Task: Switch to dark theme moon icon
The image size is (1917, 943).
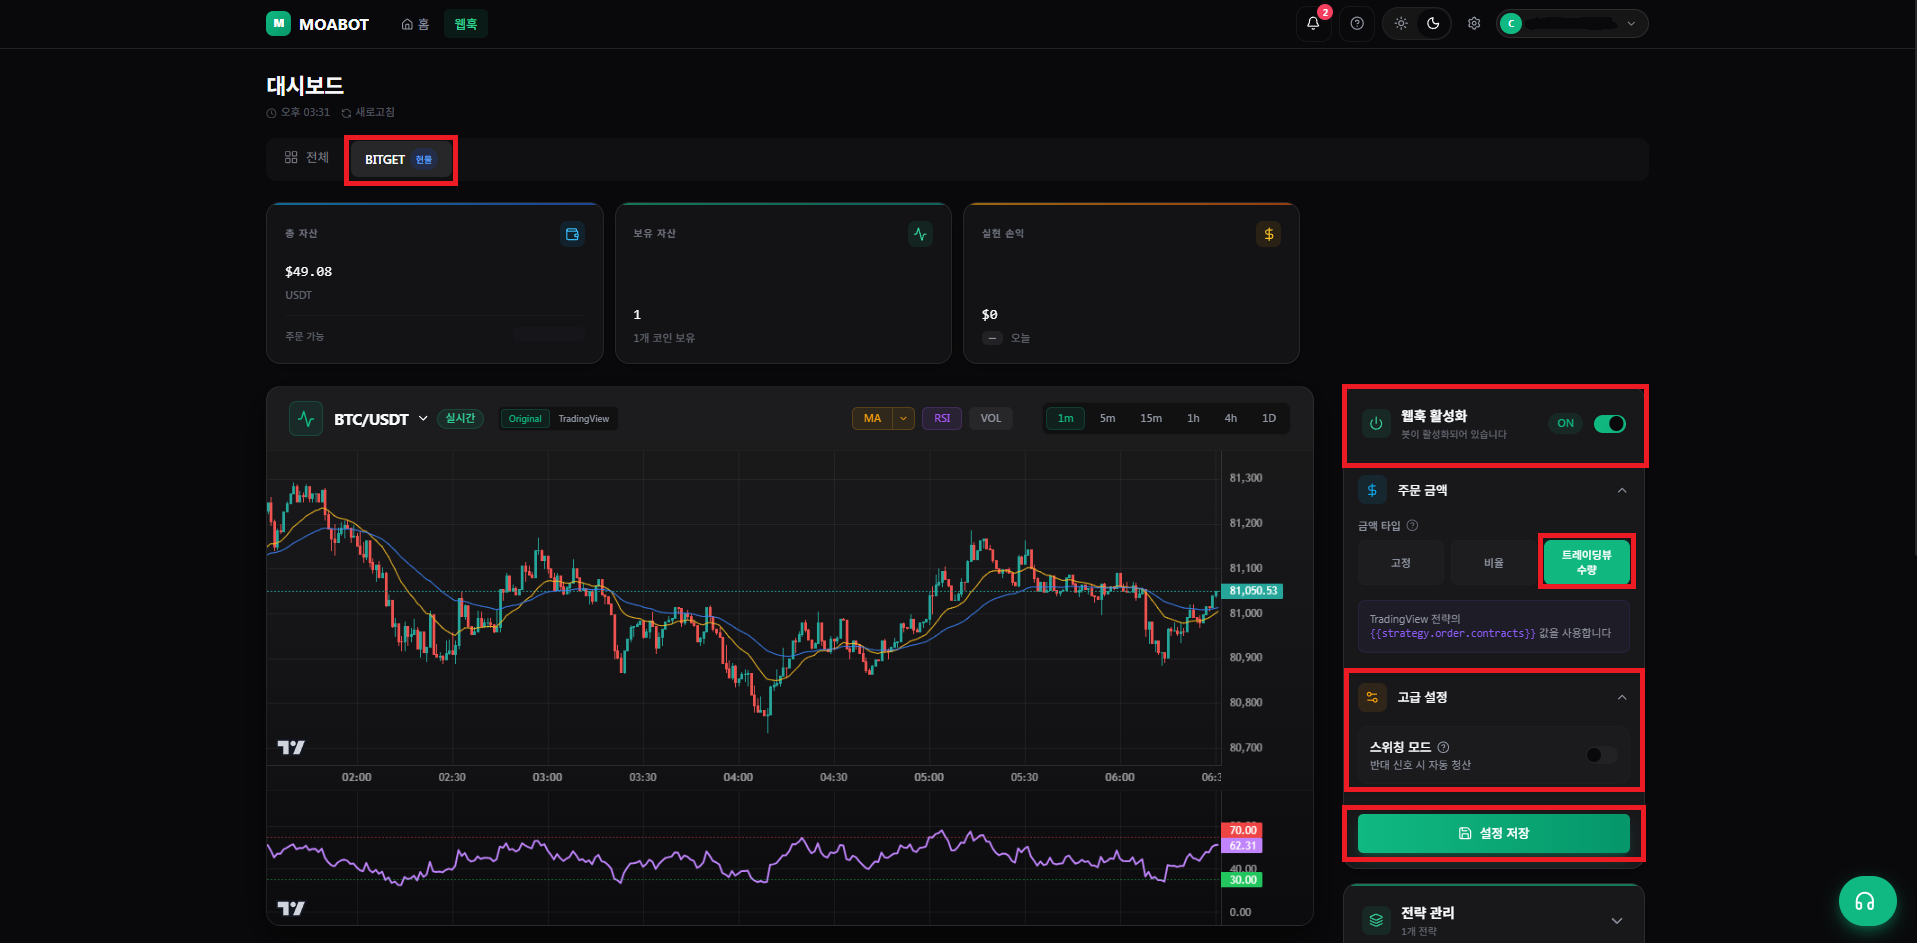Action: point(1433,23)
